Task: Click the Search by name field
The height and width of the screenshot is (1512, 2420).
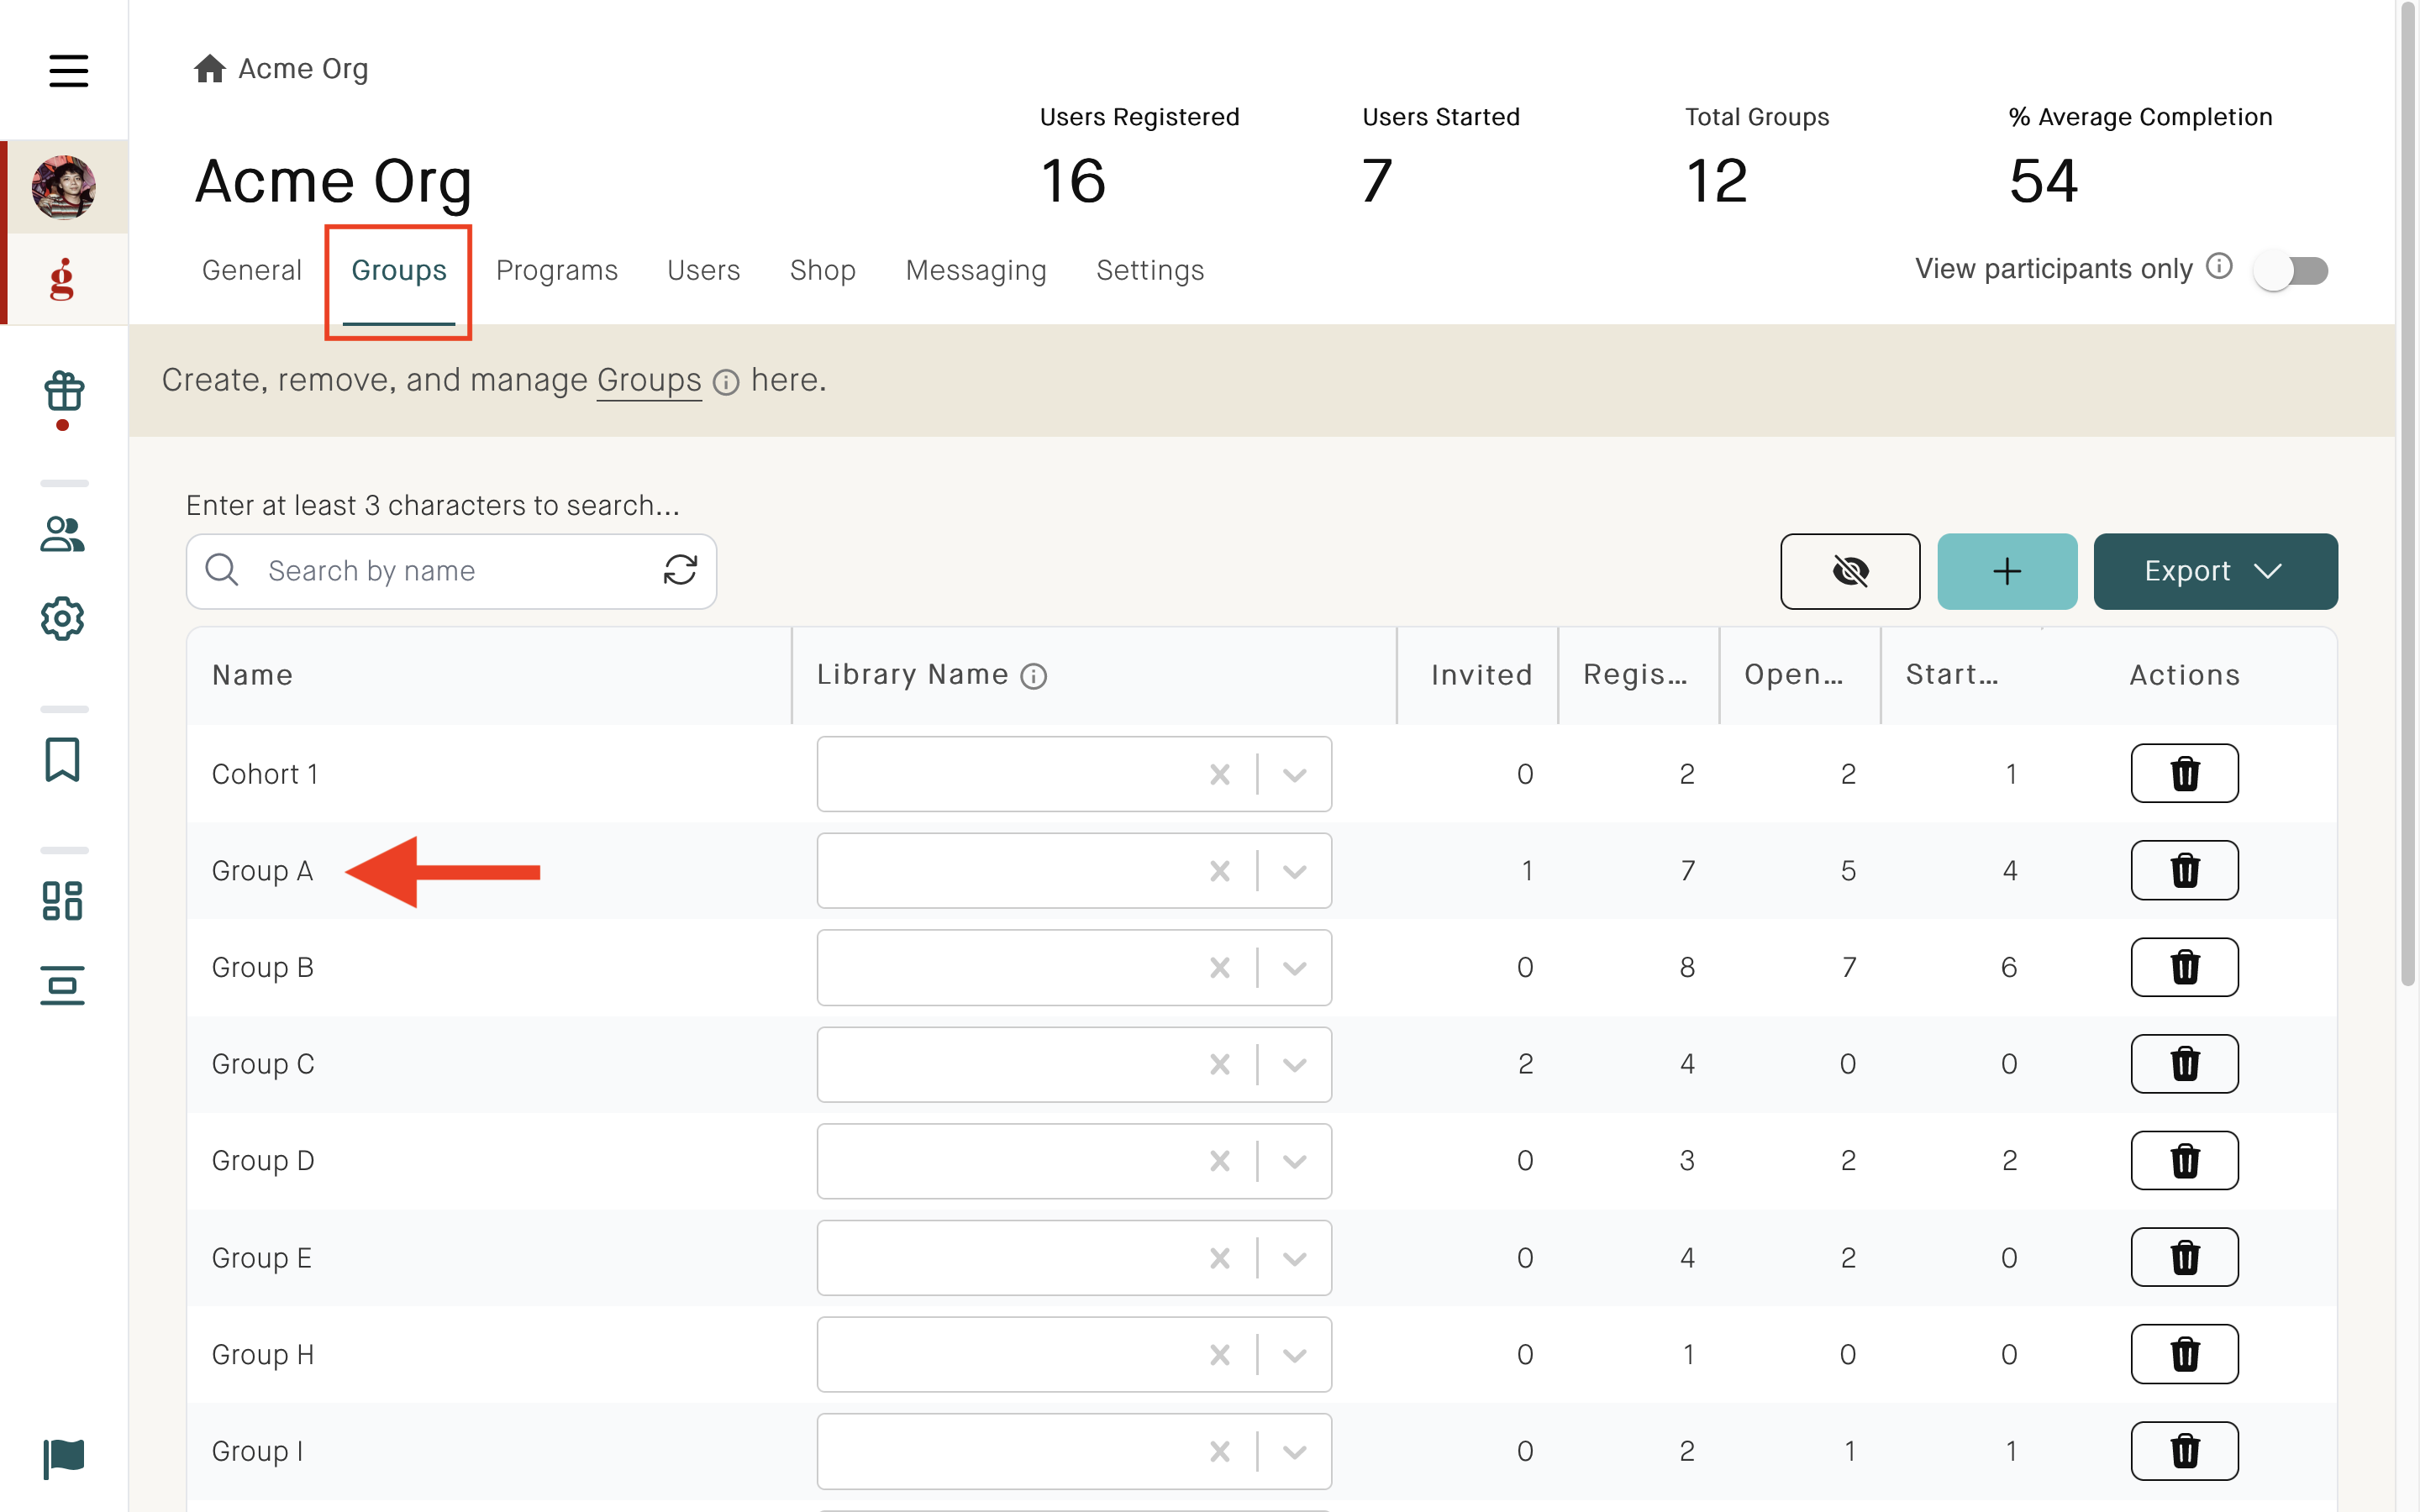Action: [450, 571]
